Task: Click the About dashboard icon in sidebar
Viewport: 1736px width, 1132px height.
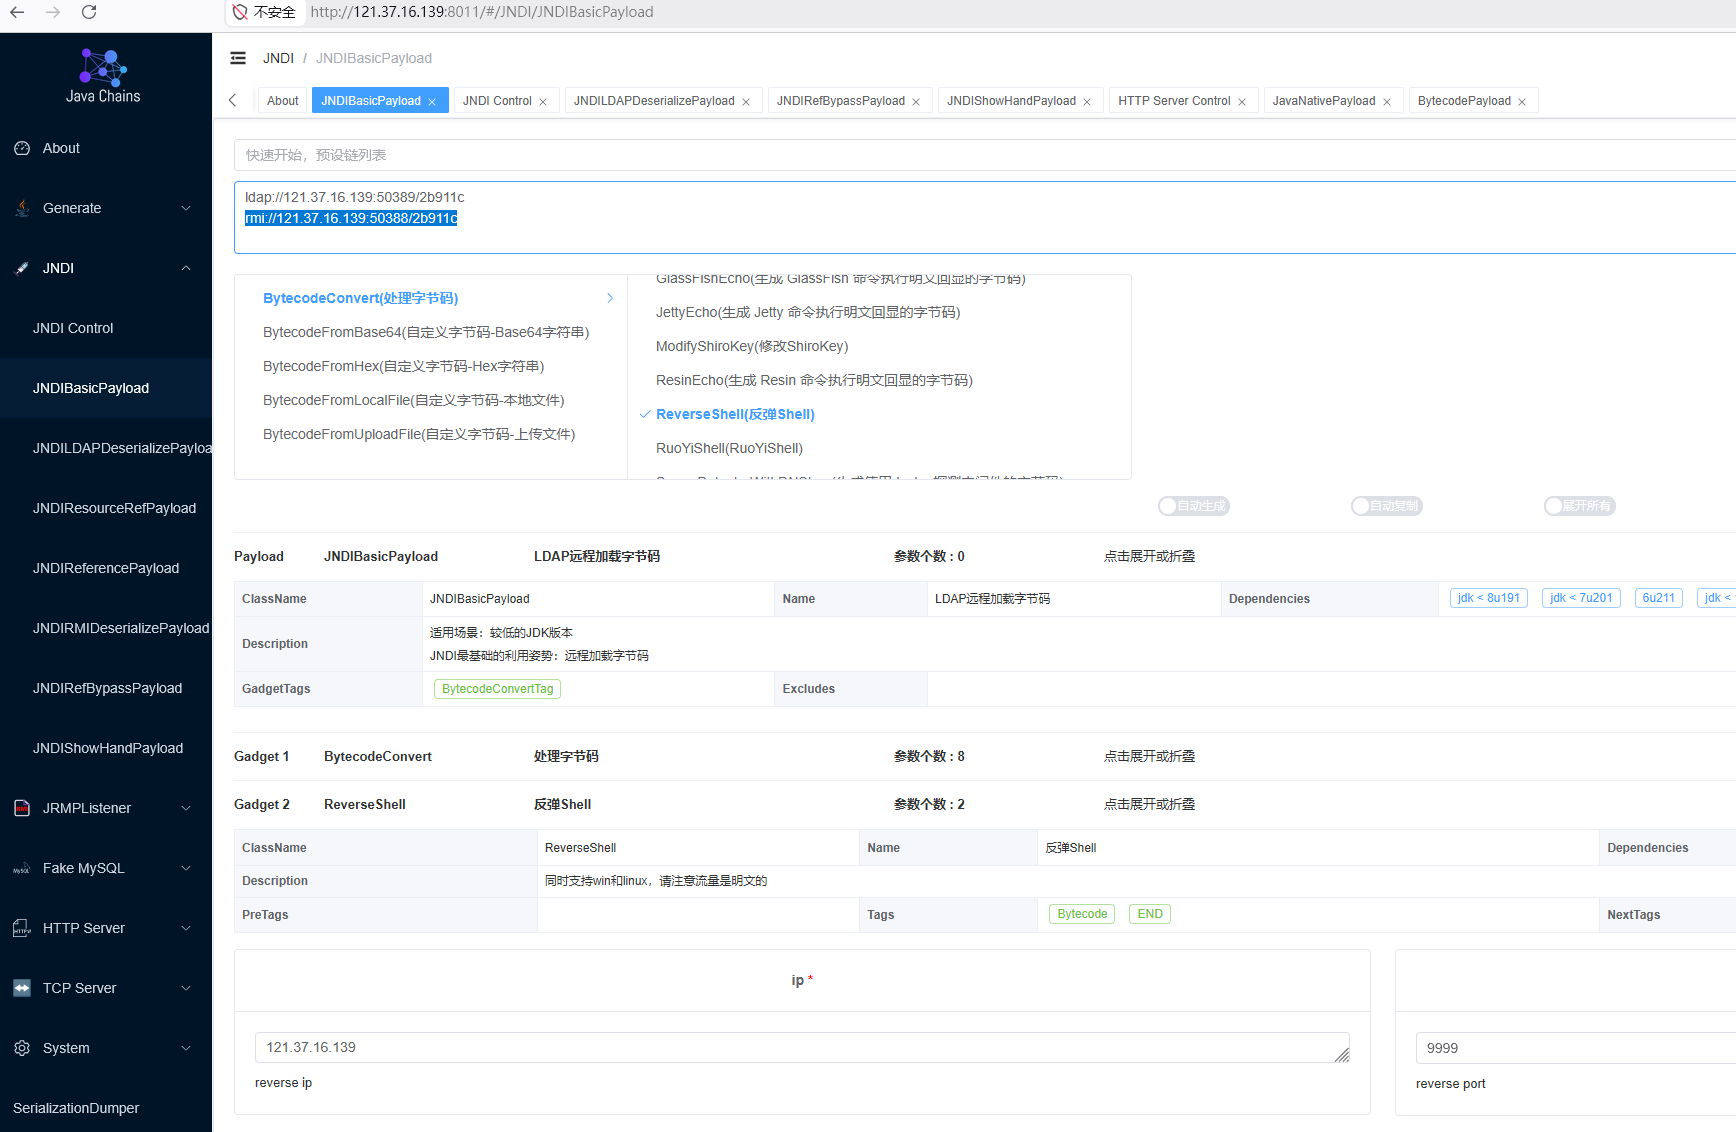Action: [x=22, y=148]
